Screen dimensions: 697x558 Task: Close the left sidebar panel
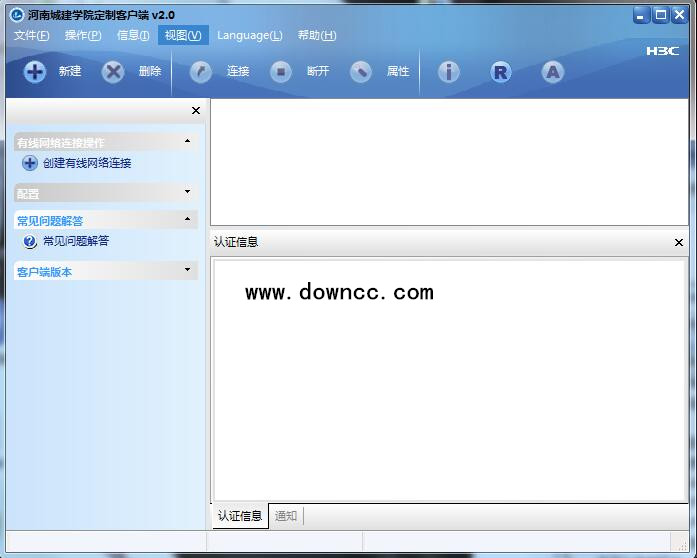click(x=196, y=111)
